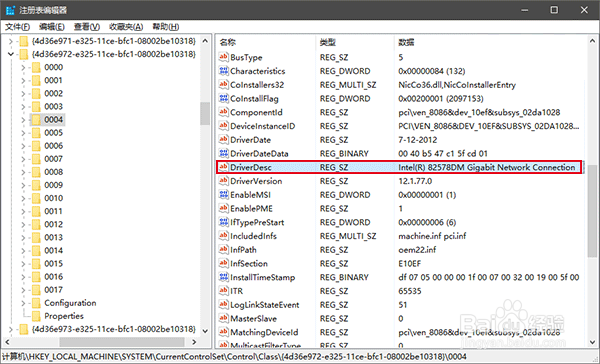Click the LogLinkStateEvent string icon
The image size is (600, 364).
pos(223,305)
